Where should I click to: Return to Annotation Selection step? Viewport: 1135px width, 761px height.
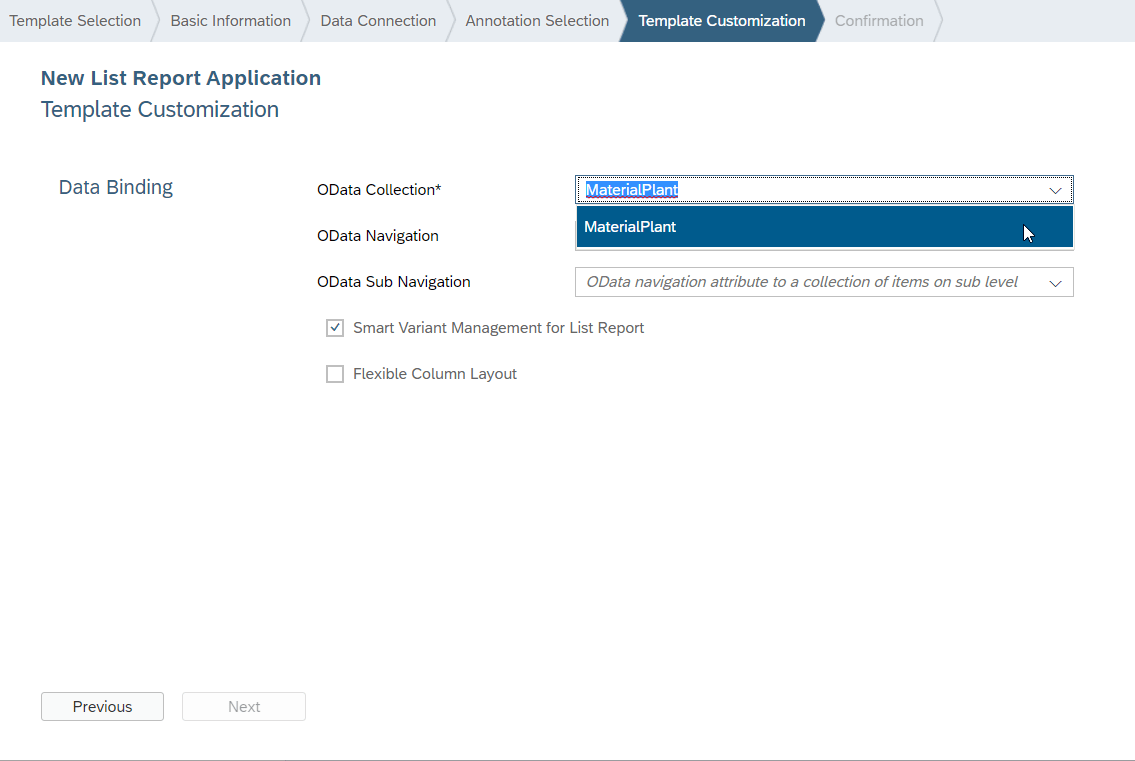tap(537, 21)
